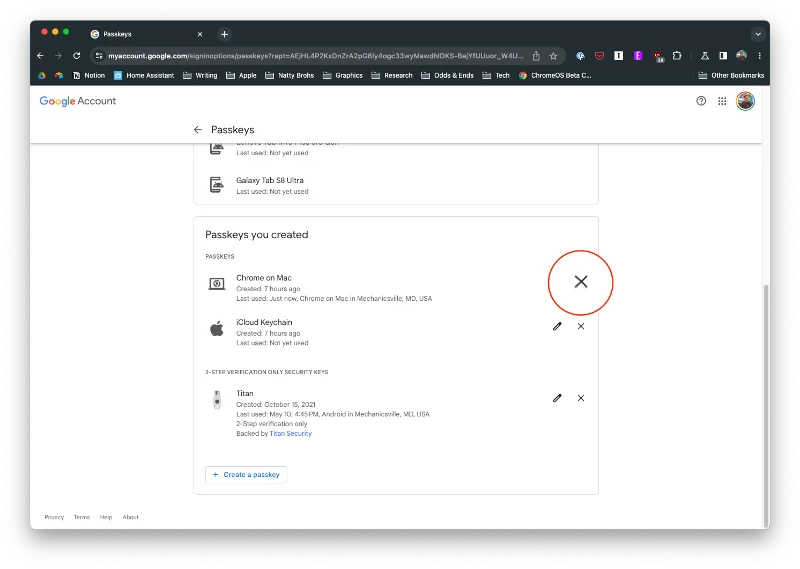The height and width of the screenshot is (569, 800).
Task: Open the Titan Security link
Action: tap(290, 433)
